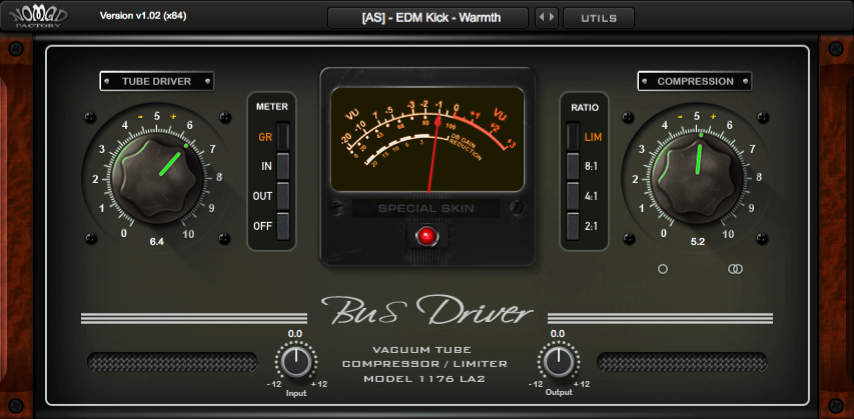Click the Tube Driver value 6.4

[157, 242]
